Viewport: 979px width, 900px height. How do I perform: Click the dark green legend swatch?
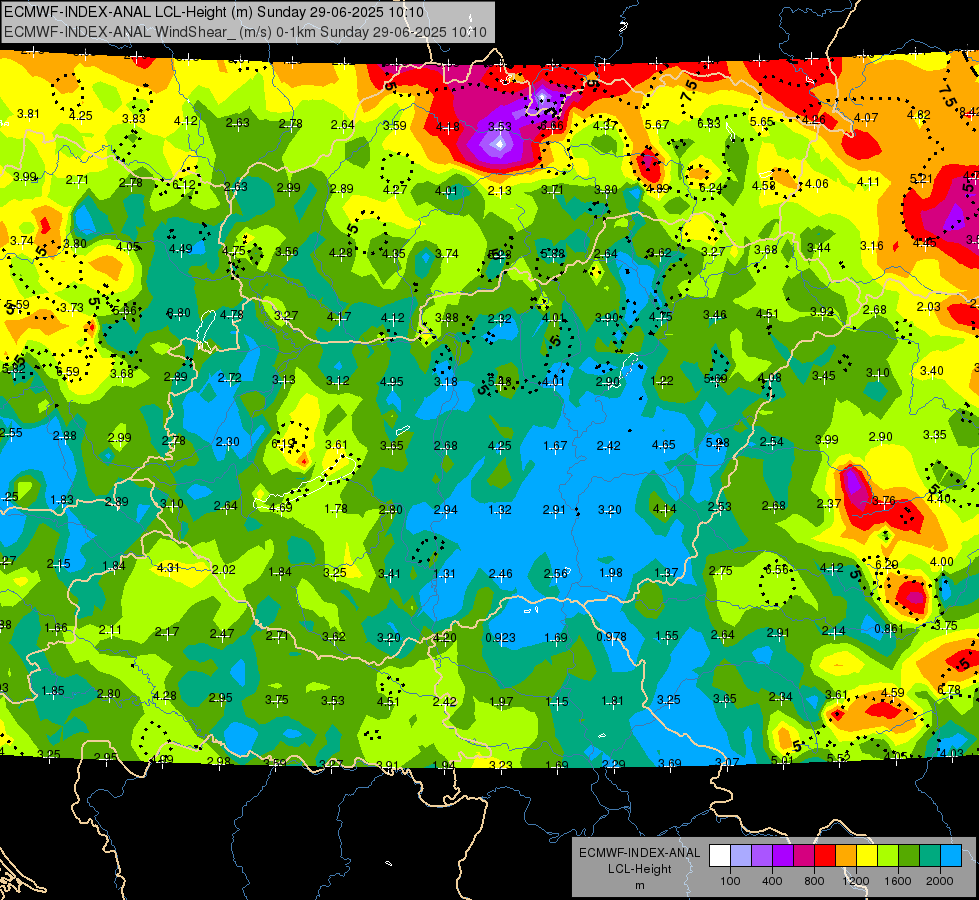pyautogui.click(x=908, y=856)
